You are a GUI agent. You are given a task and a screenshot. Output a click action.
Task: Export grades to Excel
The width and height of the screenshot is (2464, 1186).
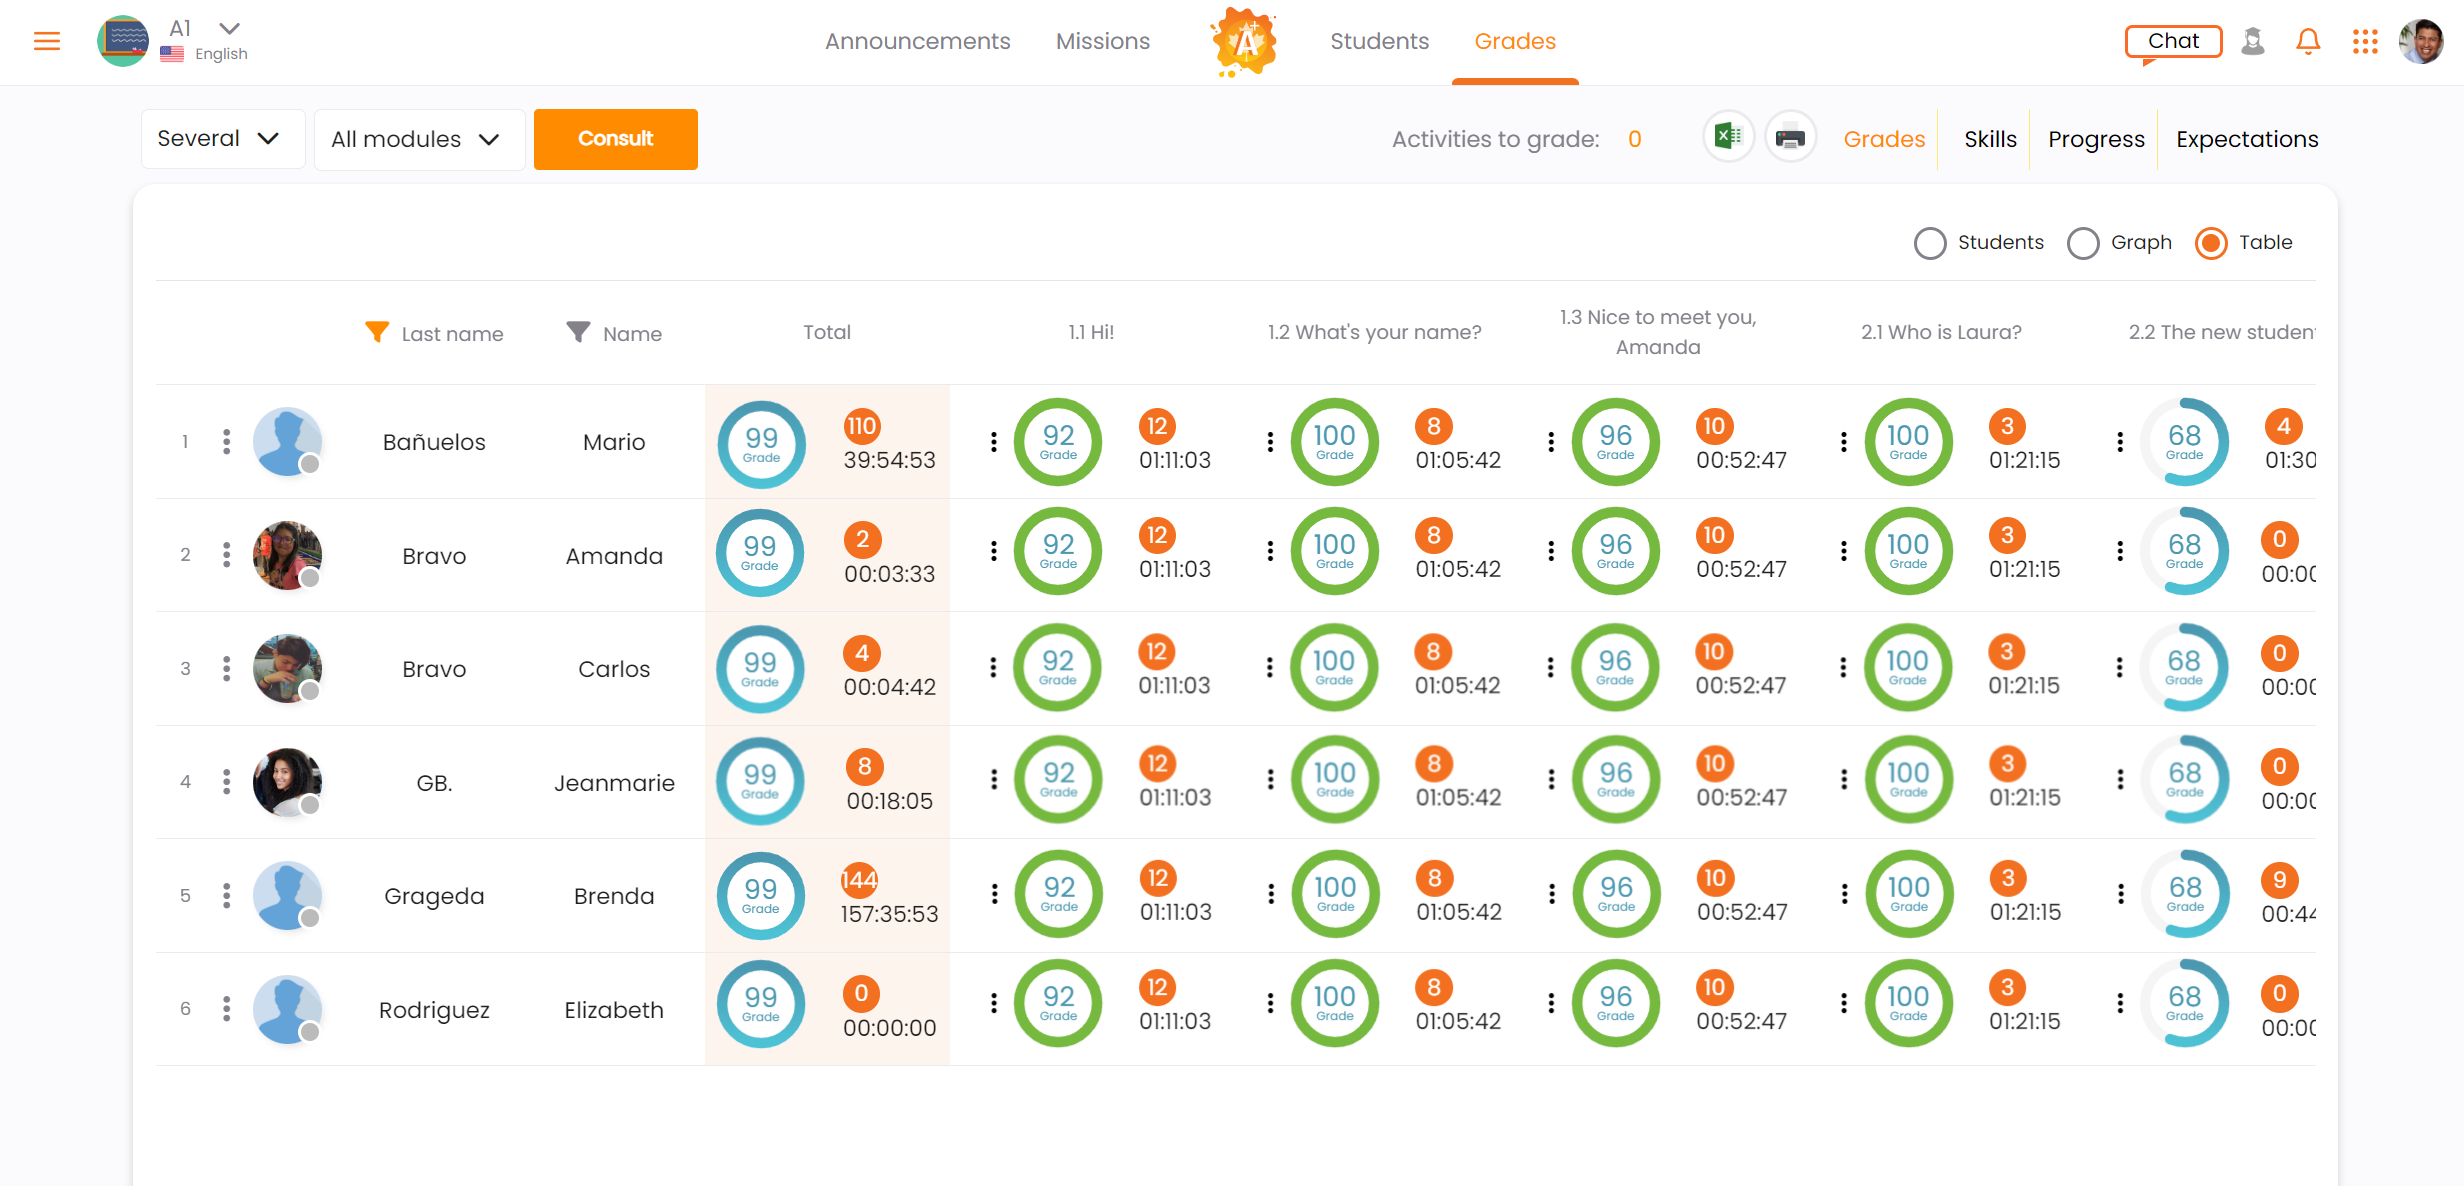[1728, 138]
